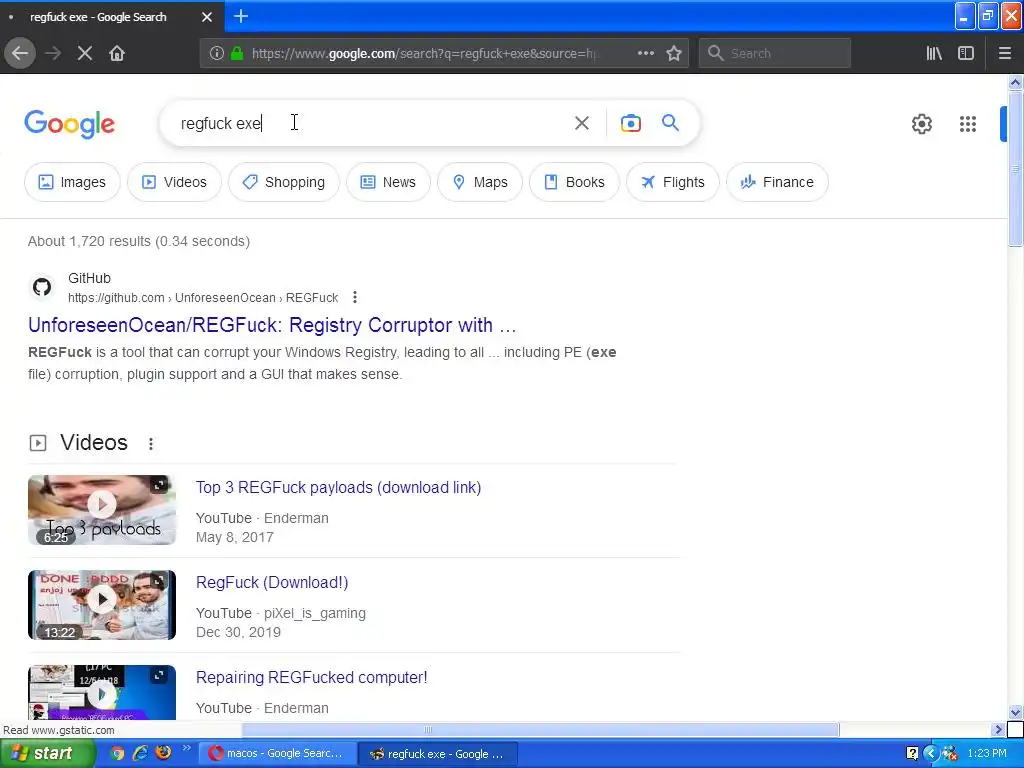The width and height of the screenshot is (1024, 768).
Task: Stop loading the page with X button
Action: click(85, 53)
